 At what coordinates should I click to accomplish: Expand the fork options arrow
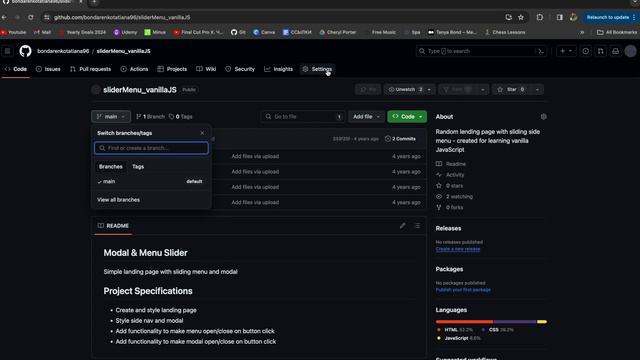click(482, 89)
